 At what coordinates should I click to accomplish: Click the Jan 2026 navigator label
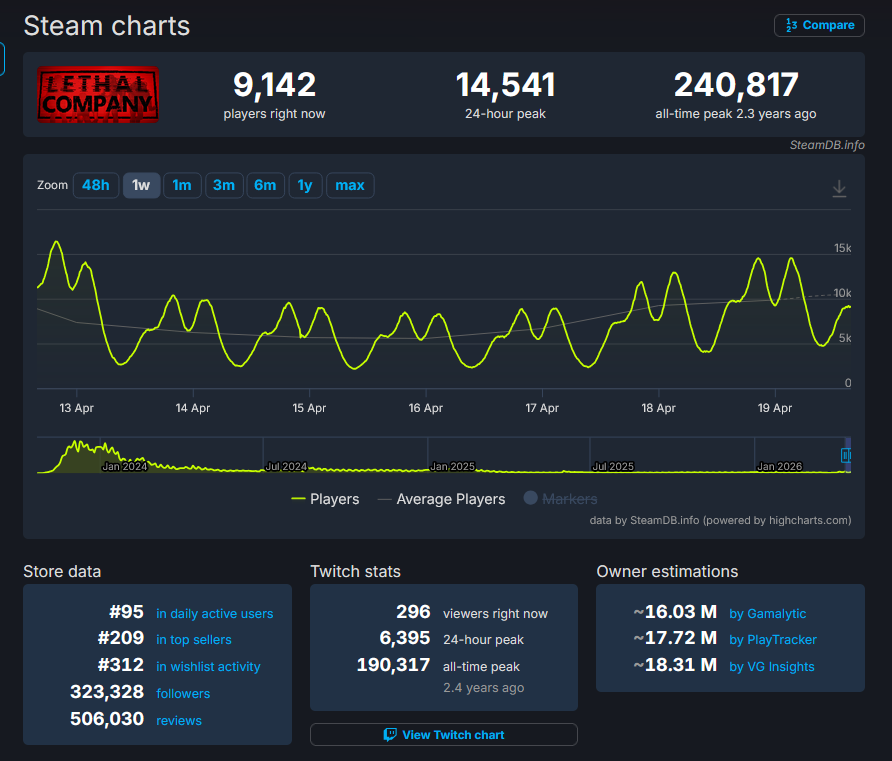pos(779,466)
